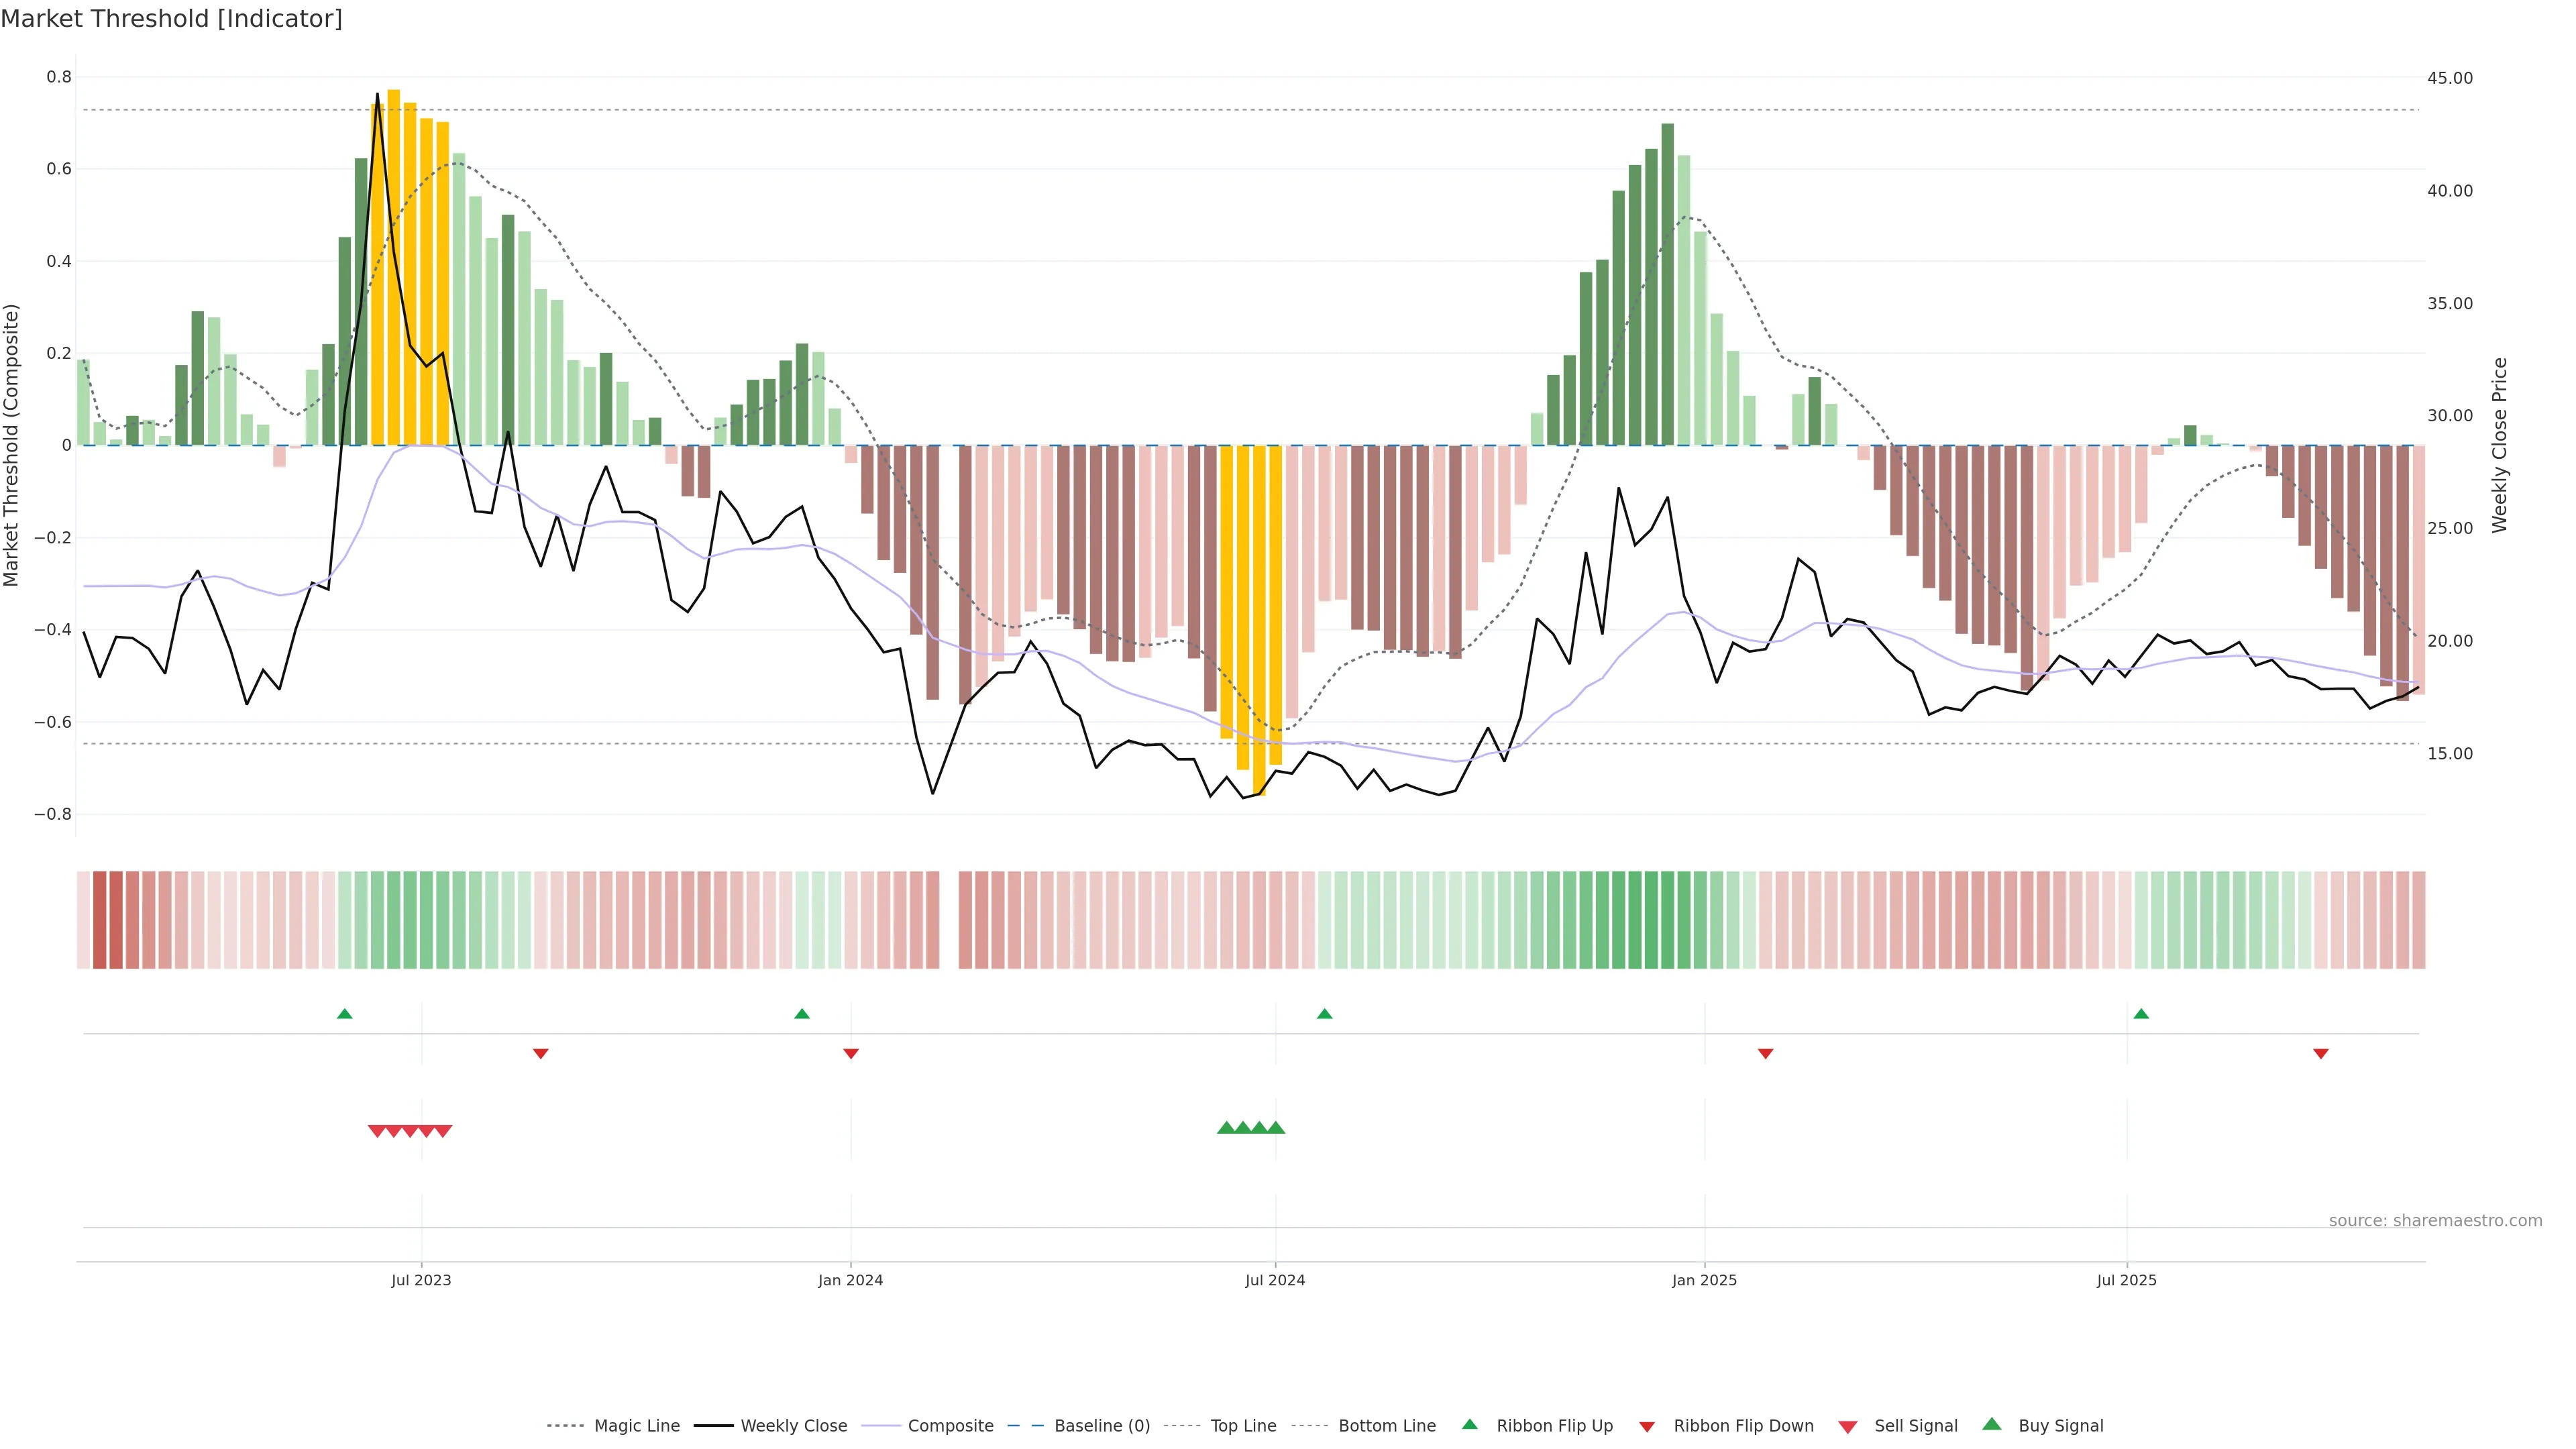Click the Jan 2024 x-axis label

pyautogui.click(x=850, y=1280)
